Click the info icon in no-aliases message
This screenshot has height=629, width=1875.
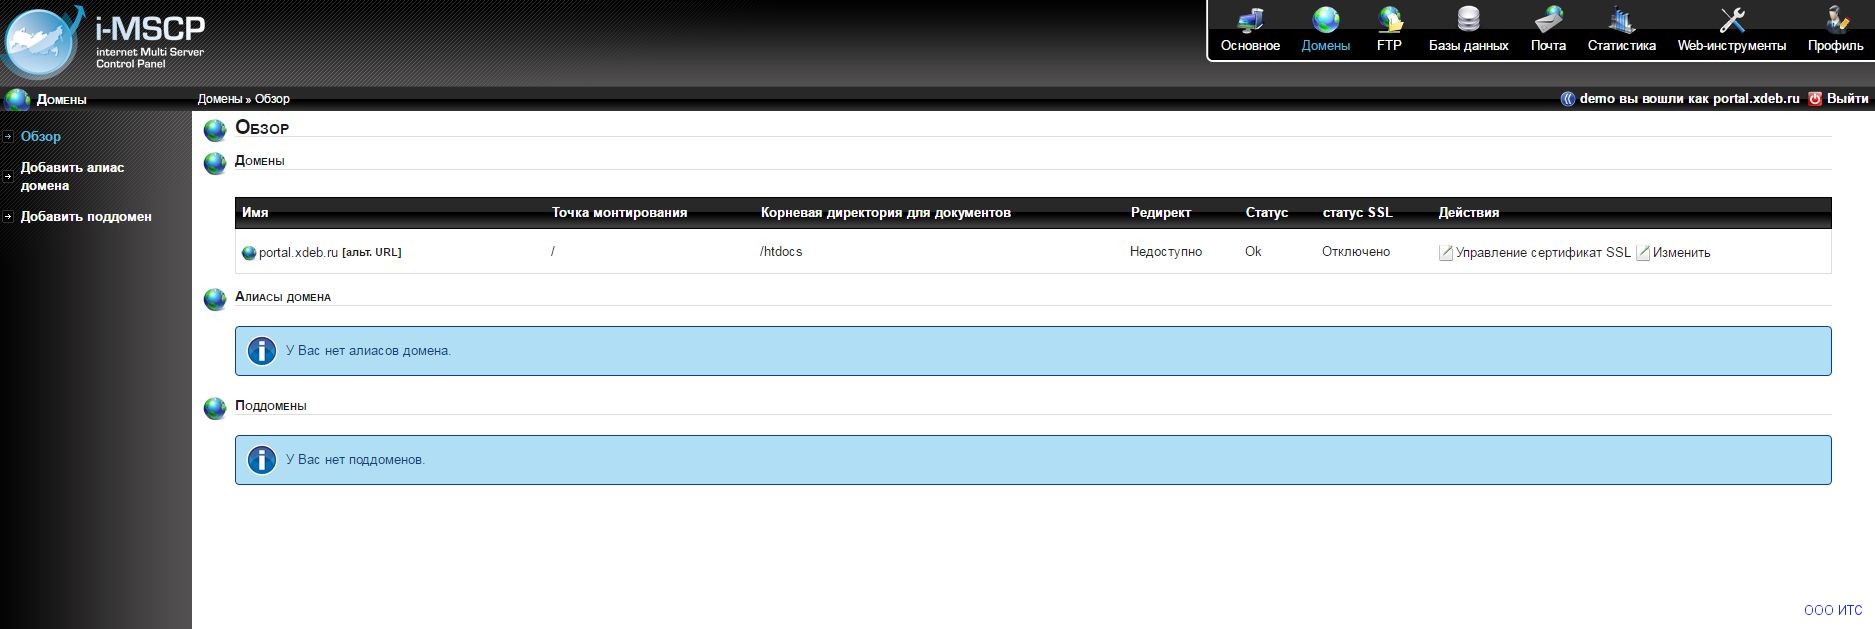pyautogui.click(x=262, y=351)
